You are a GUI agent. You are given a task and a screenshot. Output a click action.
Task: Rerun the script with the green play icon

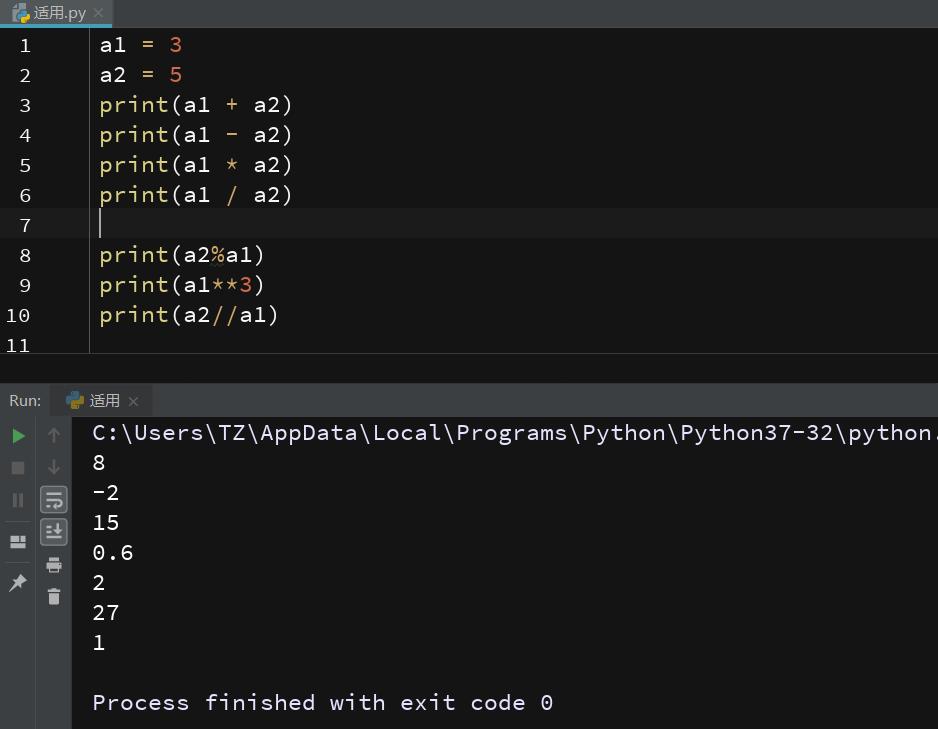[17, 435]
